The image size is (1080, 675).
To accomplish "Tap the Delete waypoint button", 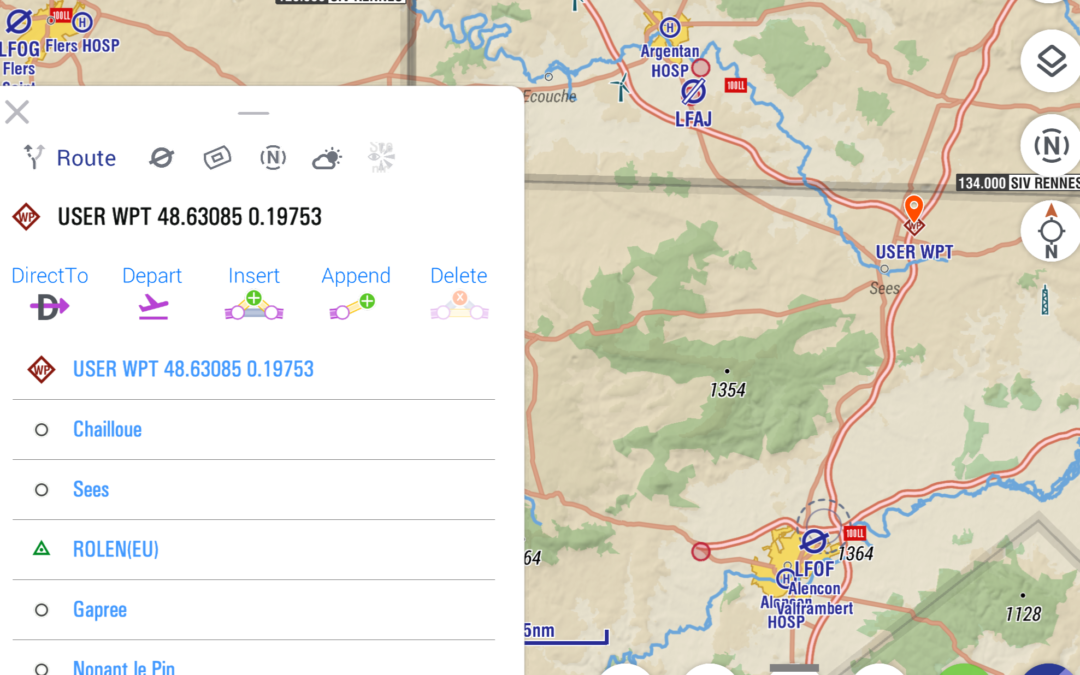I will pyautogui.click(x=459, y=293).
